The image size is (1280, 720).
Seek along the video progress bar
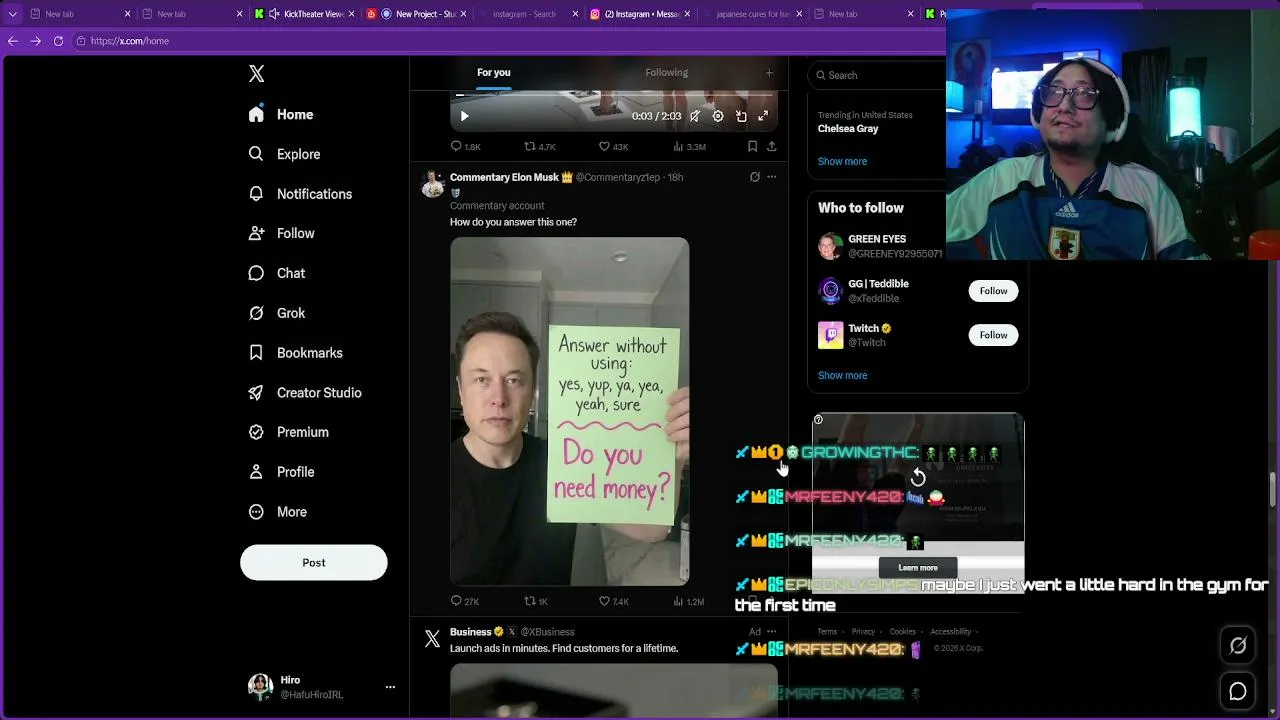613,96
